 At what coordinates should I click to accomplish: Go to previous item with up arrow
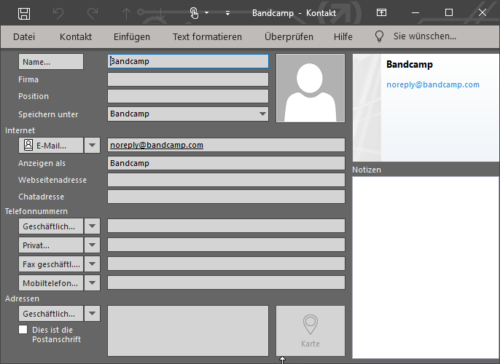coord(126,14)
